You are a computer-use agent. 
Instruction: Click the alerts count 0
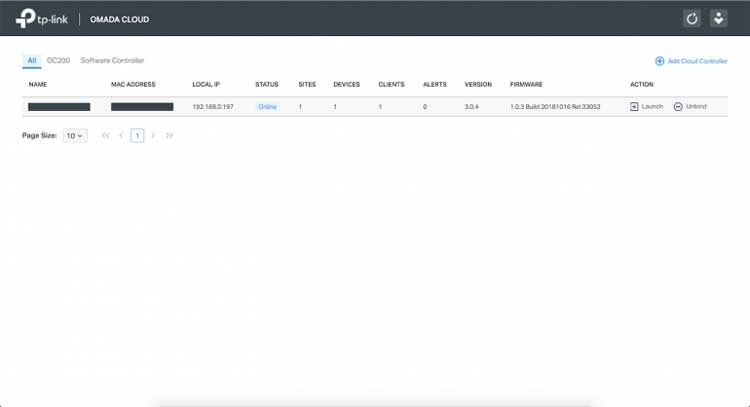tap(425, 107)
